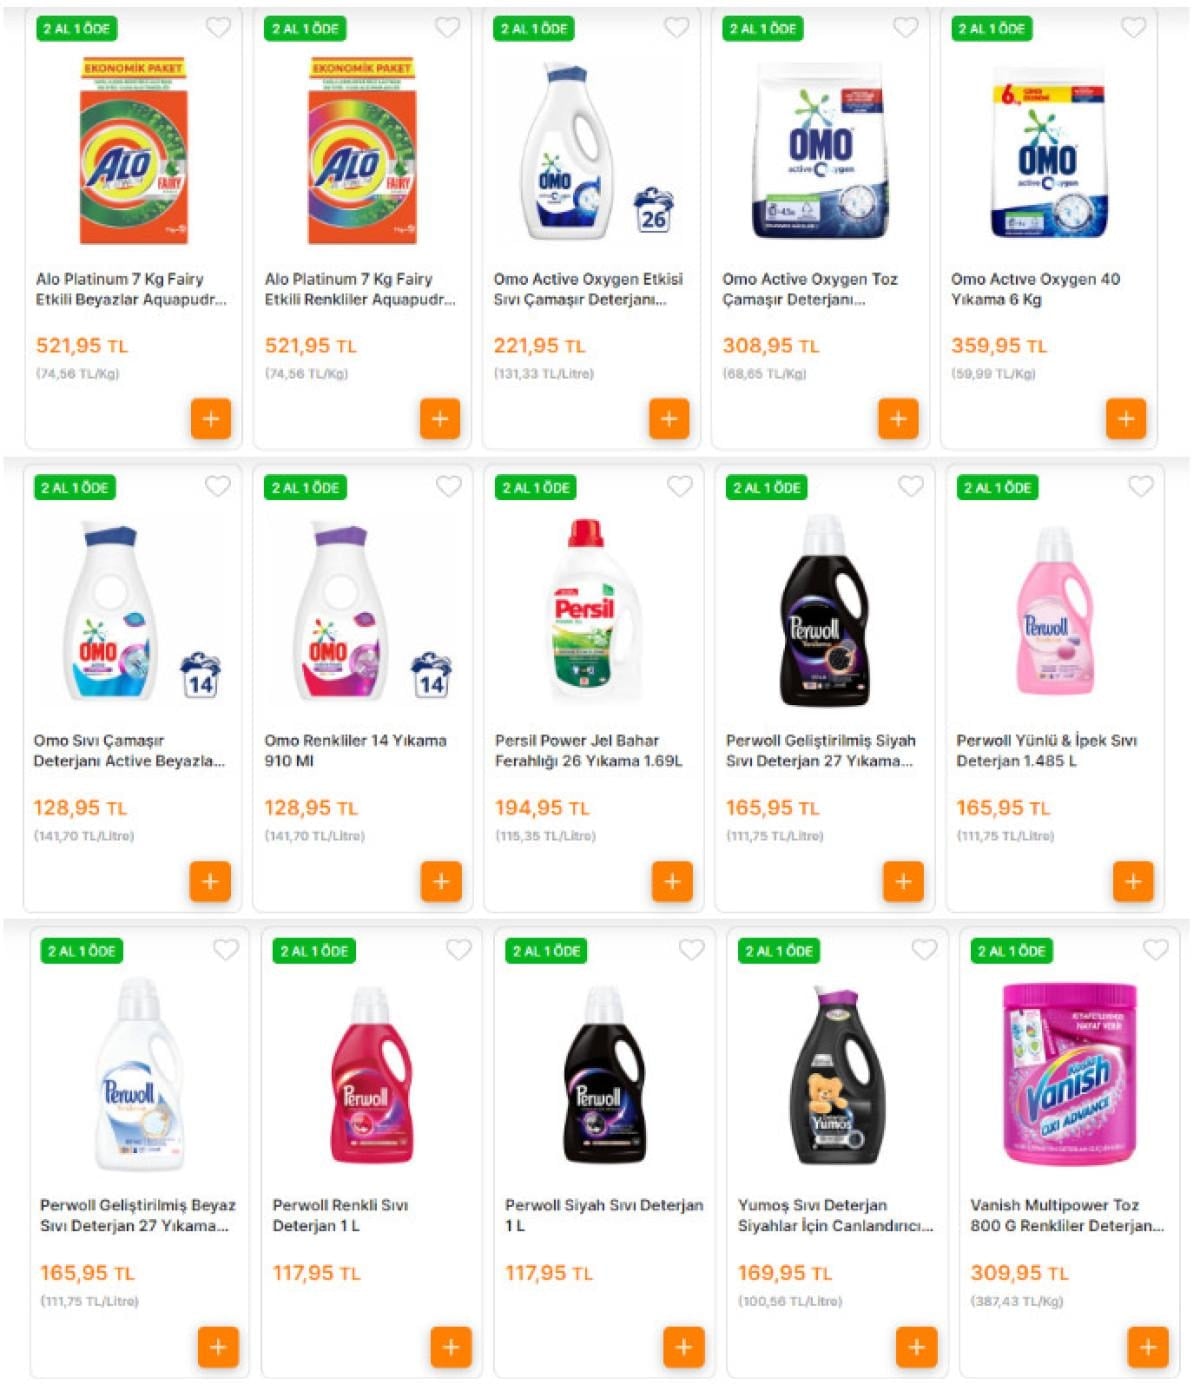Favorite Alo Platinum Renkliler with heart
This screenshot has height=1384, width=1200.
click(x=448, y=28)
